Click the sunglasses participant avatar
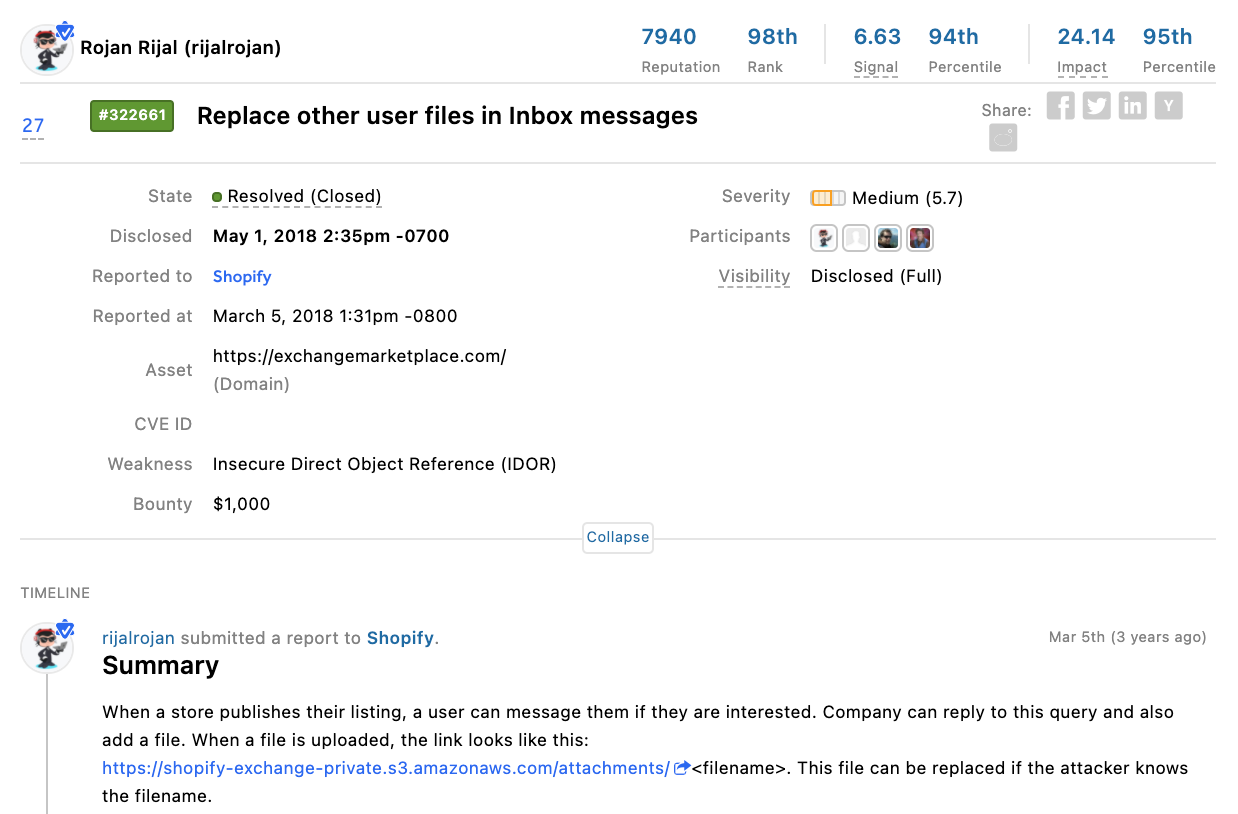This screenshot has width=1238, height=814. 887,237
